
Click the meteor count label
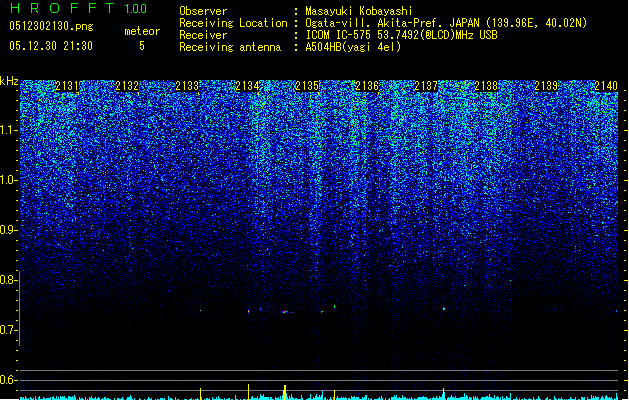tap(142, 31)
